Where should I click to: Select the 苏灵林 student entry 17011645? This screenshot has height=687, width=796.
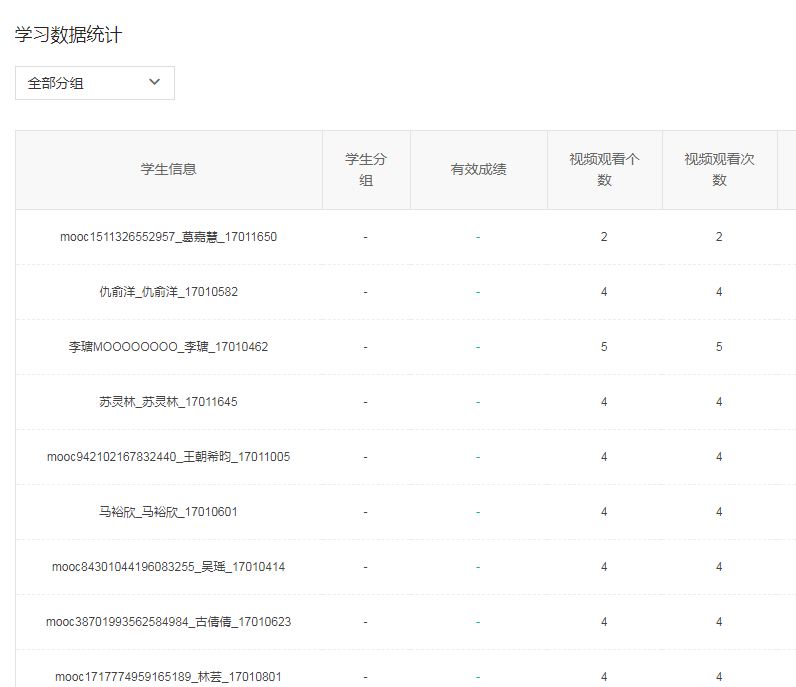click(x=168, y=402)
